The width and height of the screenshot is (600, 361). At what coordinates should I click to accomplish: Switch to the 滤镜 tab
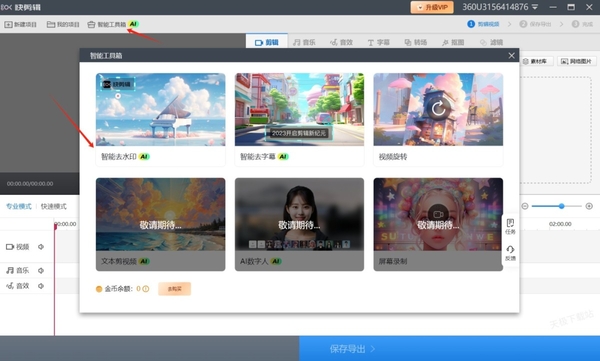[491, 42]
